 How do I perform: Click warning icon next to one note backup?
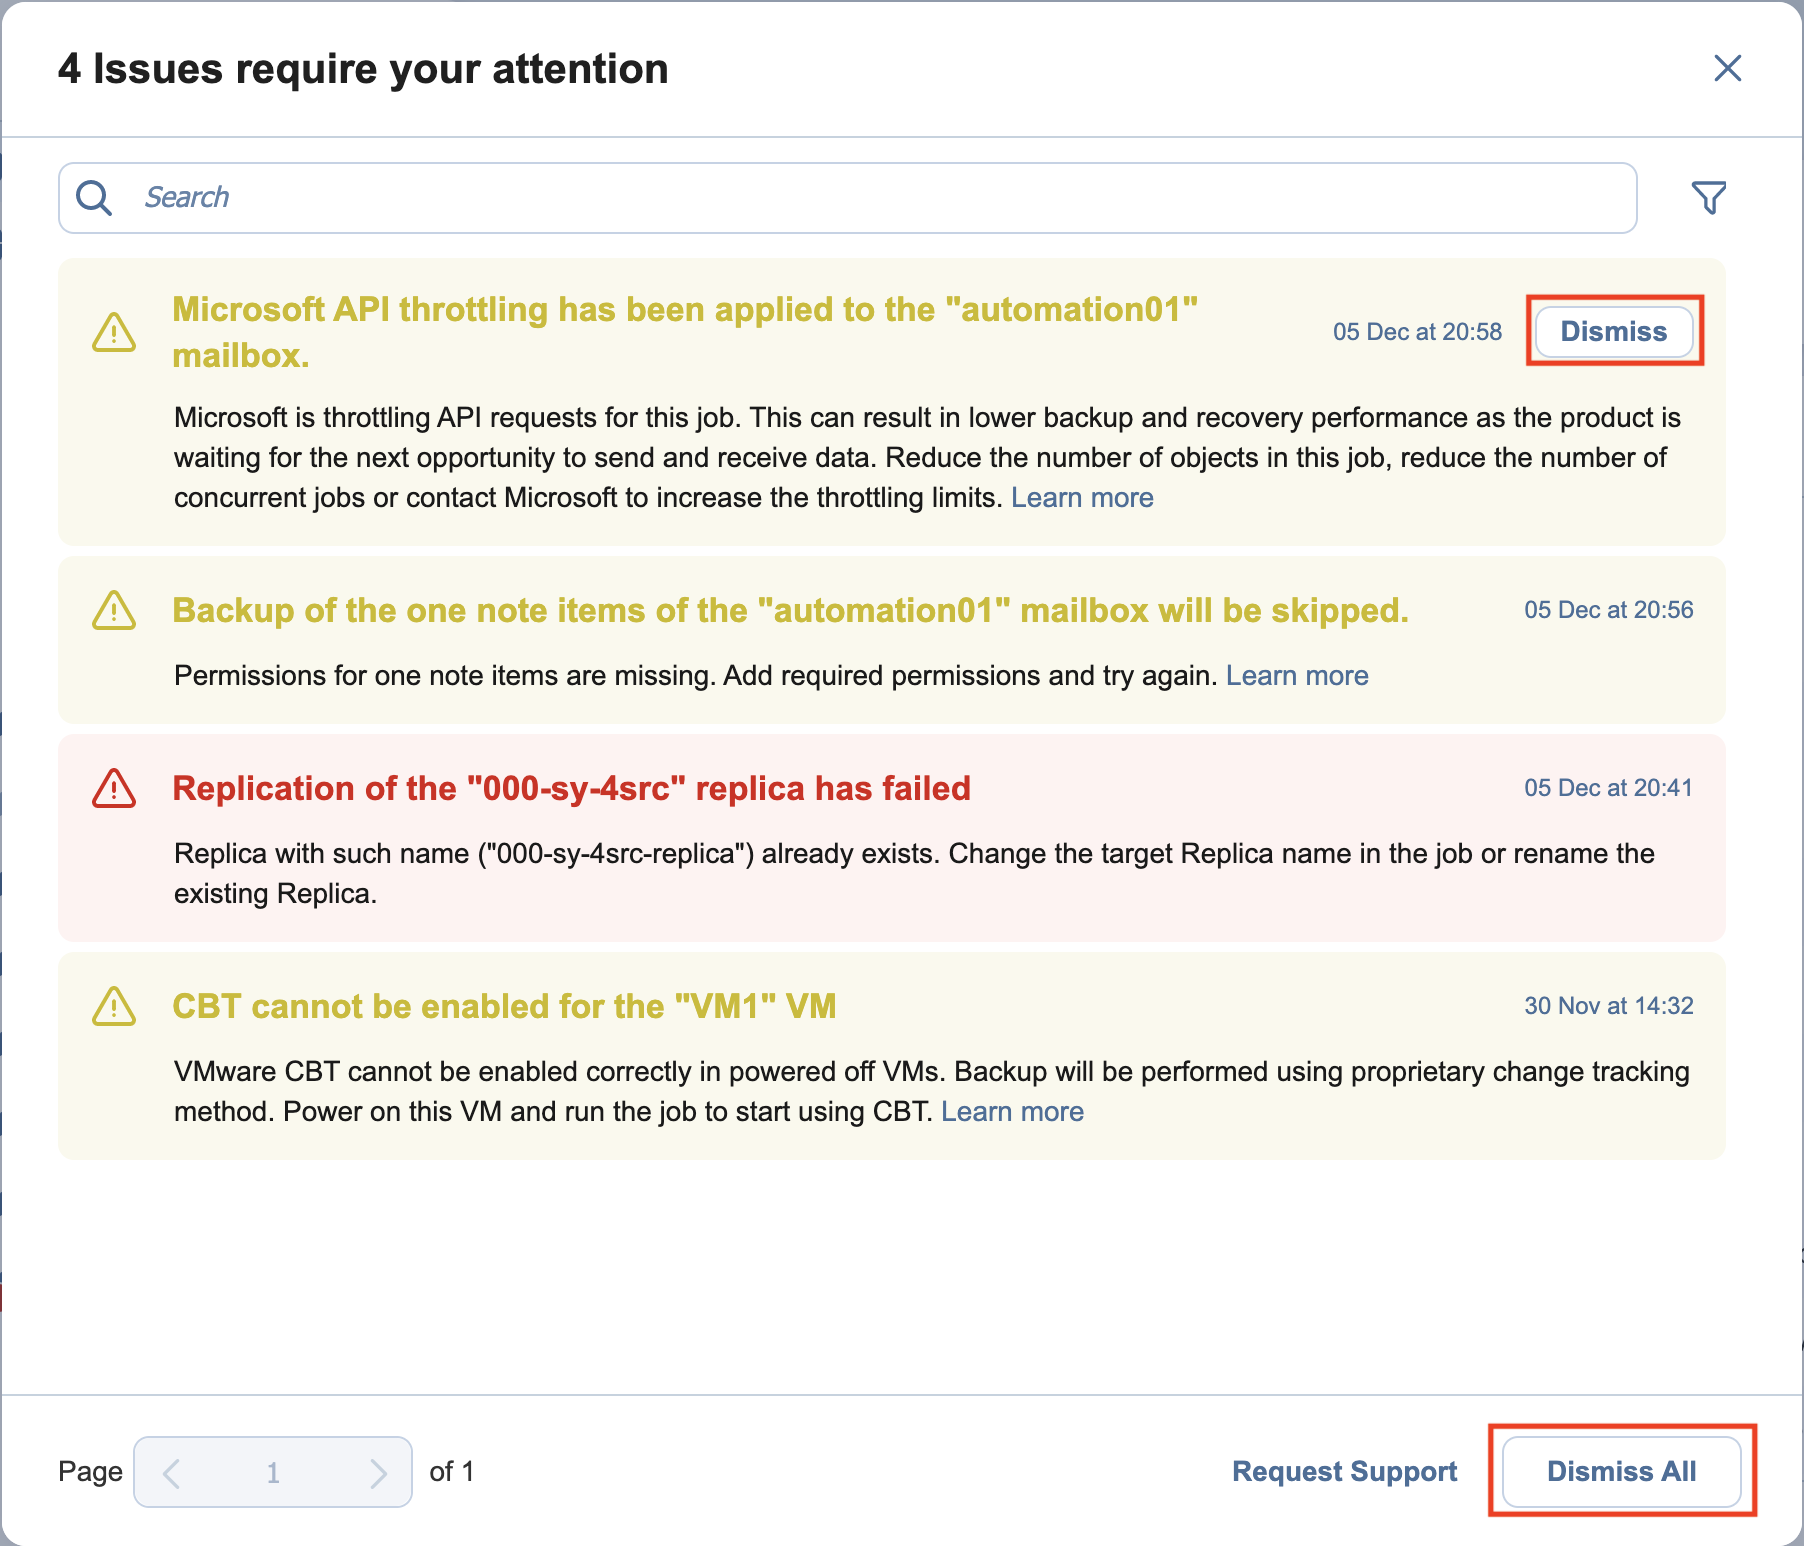pyautogui.click(x=114, y=610)
